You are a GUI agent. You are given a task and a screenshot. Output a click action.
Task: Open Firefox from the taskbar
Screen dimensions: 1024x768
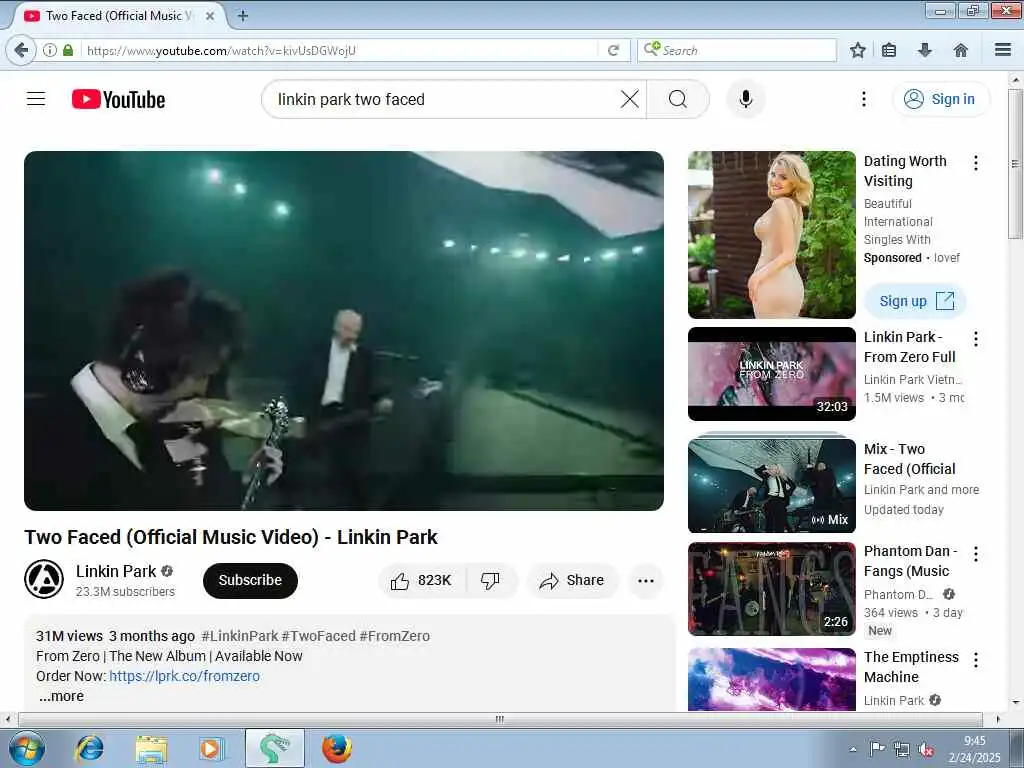(x=337, y=748)
